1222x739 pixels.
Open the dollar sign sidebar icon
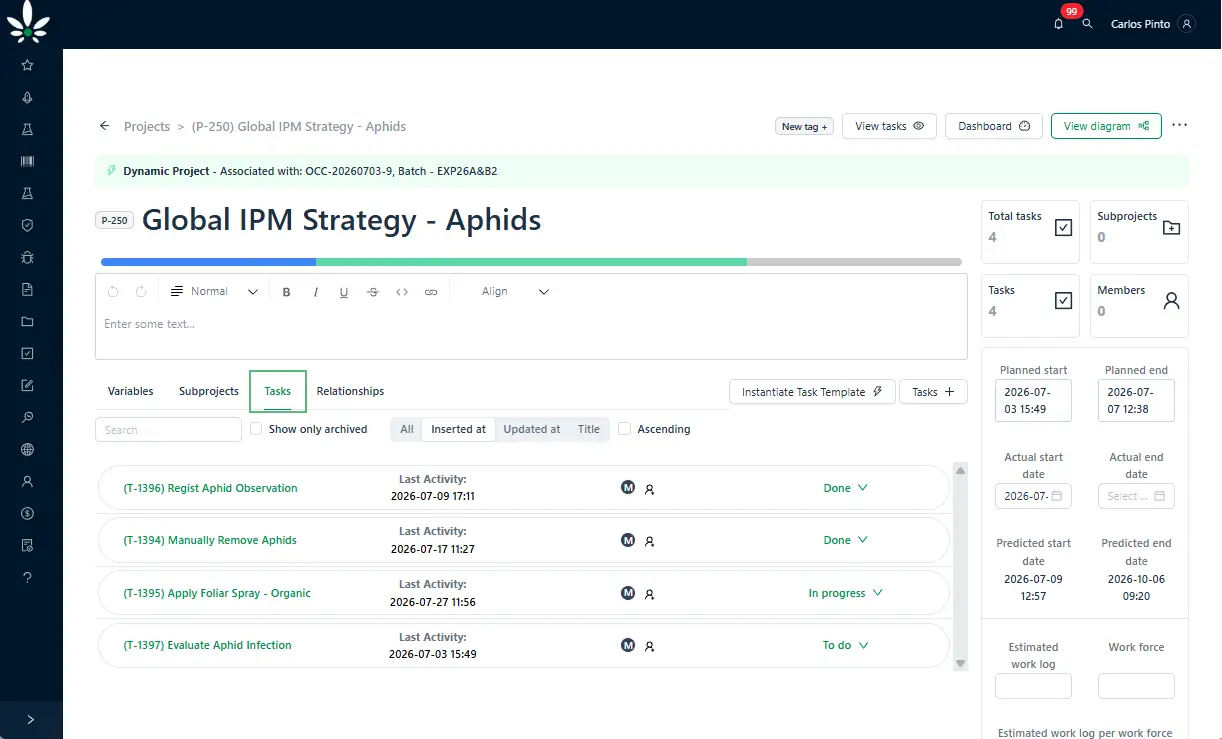click(27, 513)
